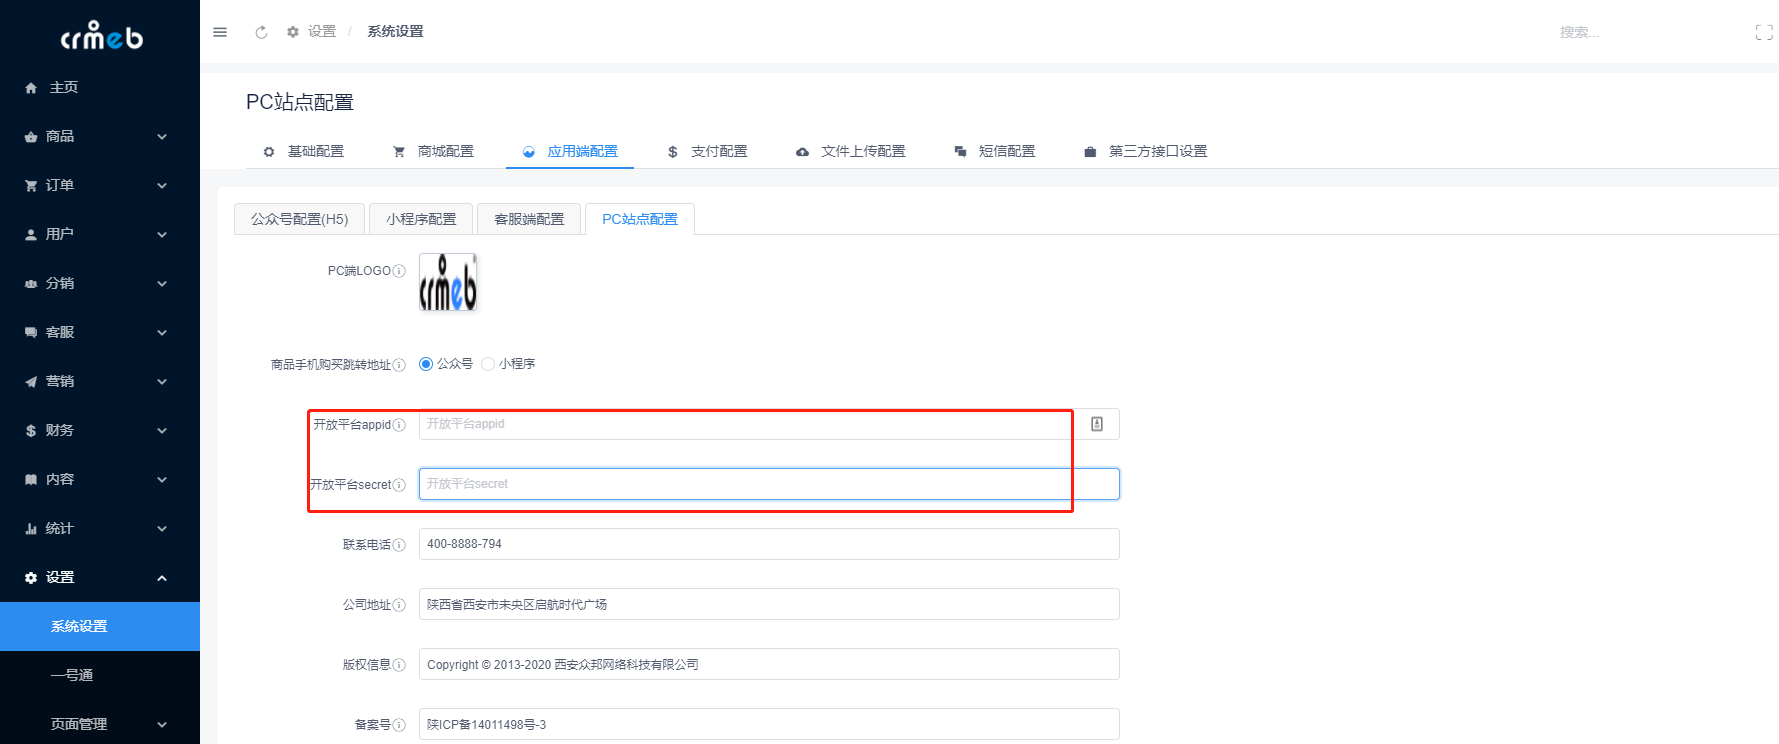1779x744 pixels.
Task: Expand the 商品 sidebar menu chevron
Action: (x=162, y=137)
